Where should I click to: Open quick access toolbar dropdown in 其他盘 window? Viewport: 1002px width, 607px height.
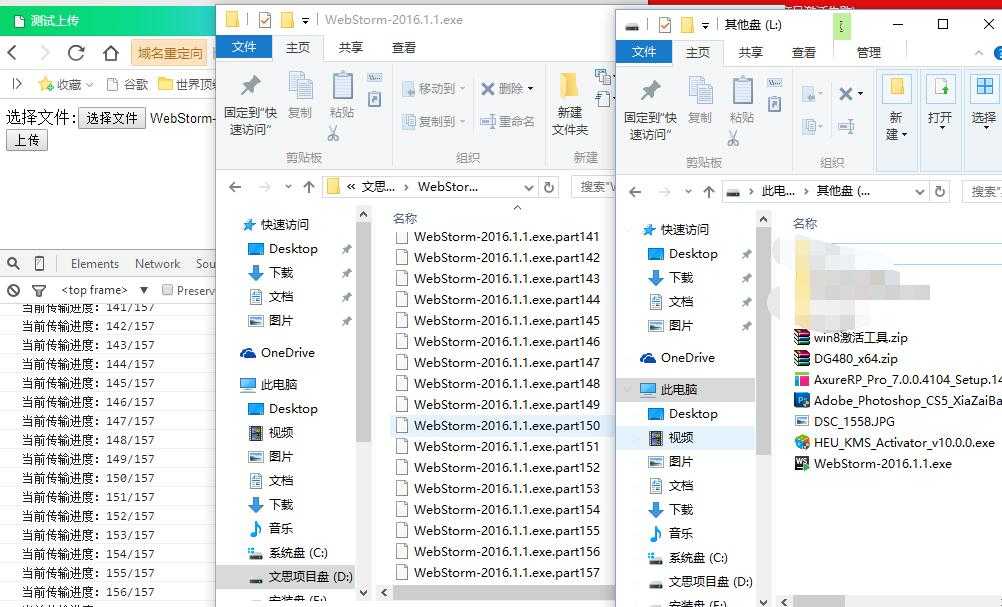coord(705,26)
